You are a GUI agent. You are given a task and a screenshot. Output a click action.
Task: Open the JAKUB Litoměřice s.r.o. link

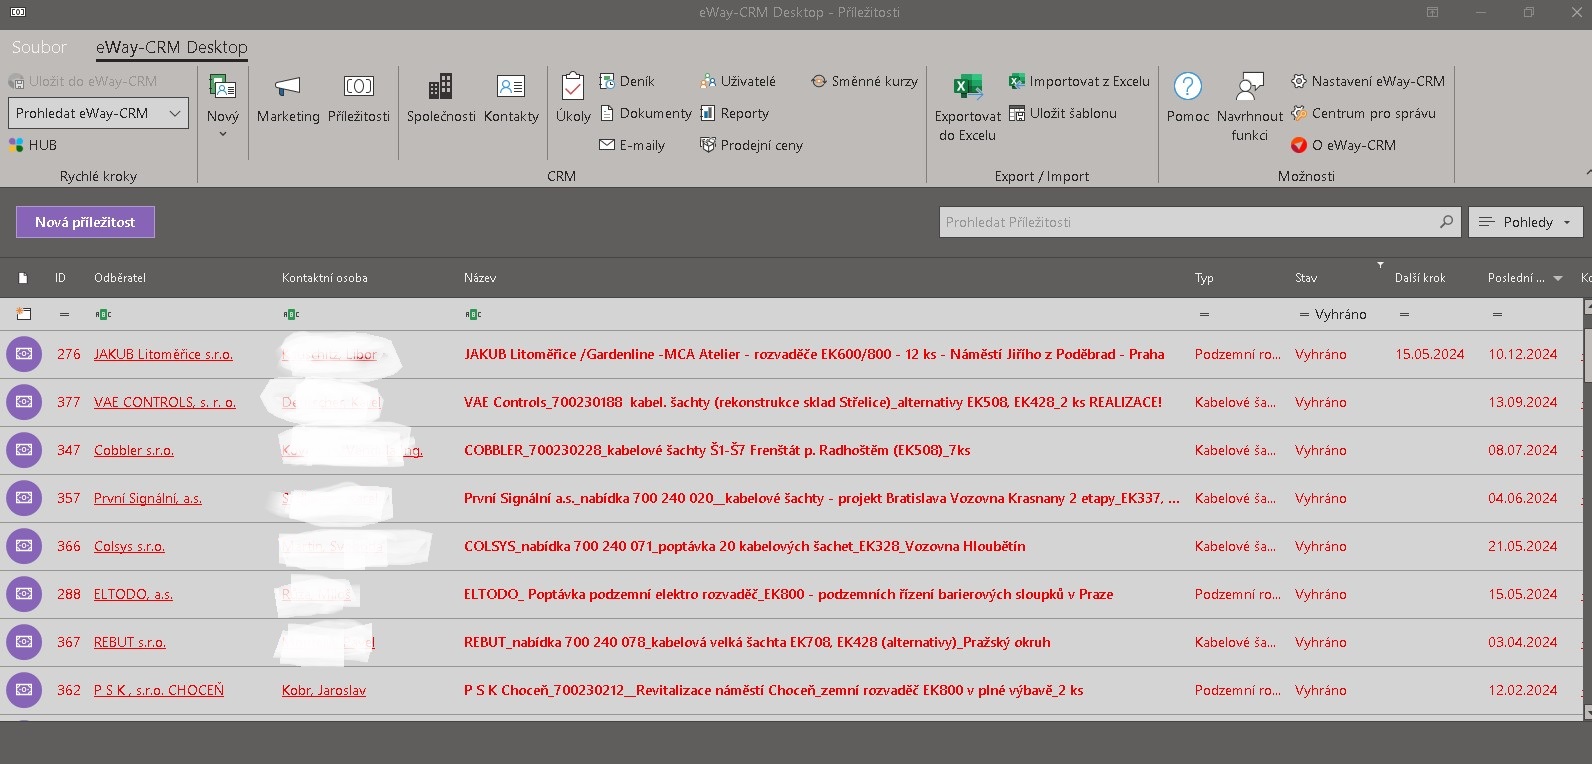click(163, 354)
